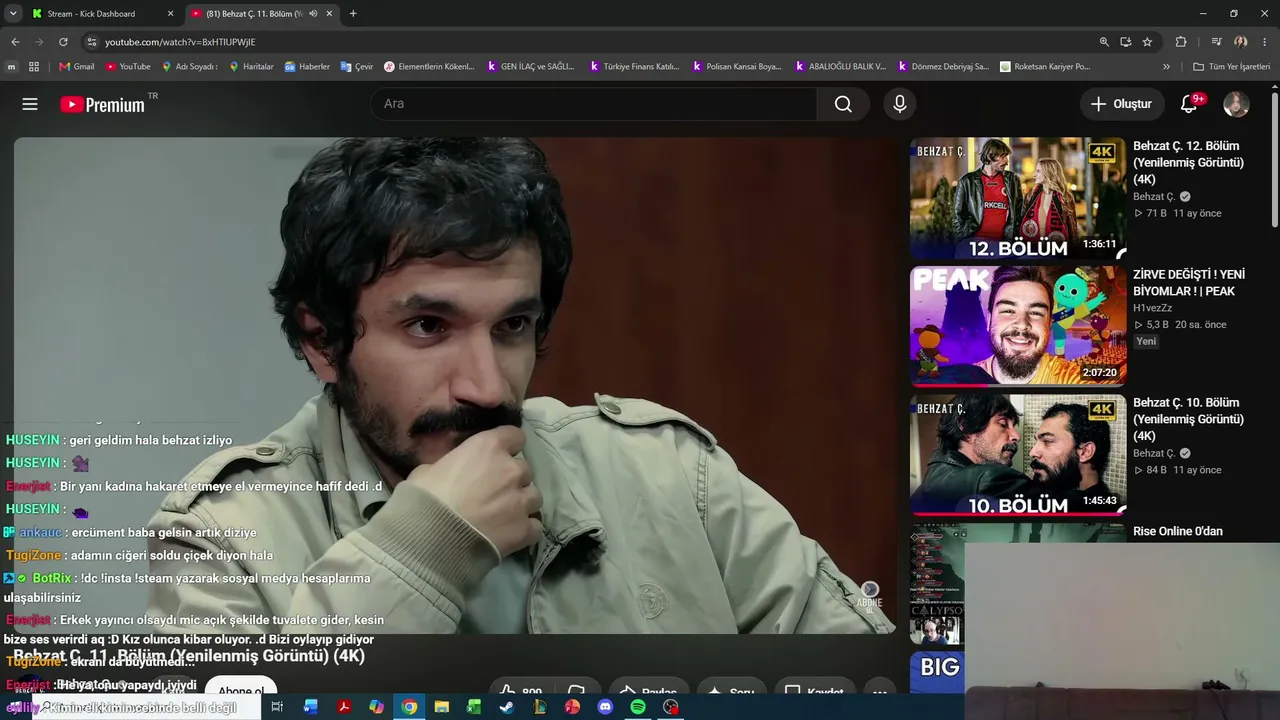Open Chrome three-dot menu

(1264, 42)
